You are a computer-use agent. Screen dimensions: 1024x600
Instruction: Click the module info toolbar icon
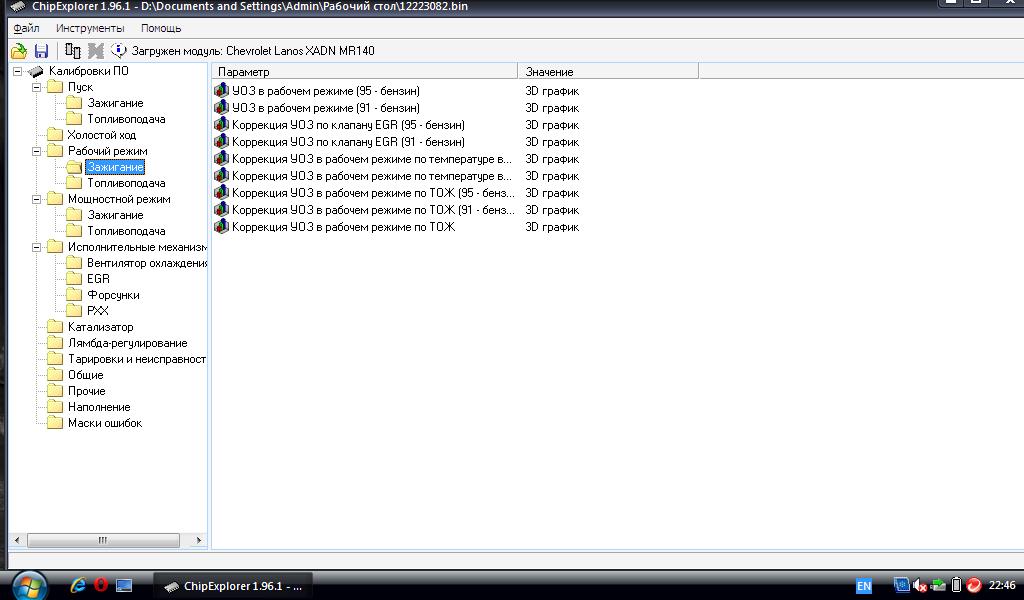point(119,51)
